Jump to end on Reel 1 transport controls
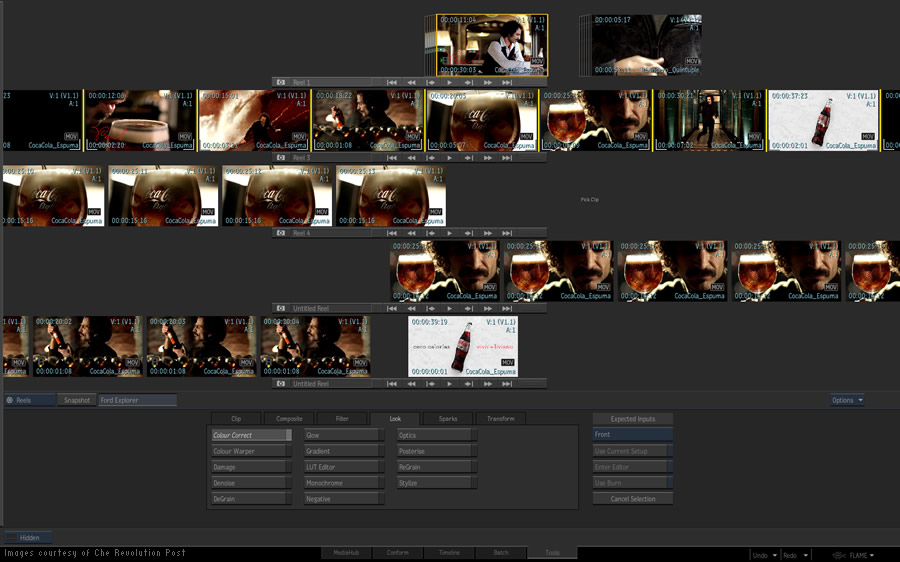The width and height of the screenshot is (900, 562). point(507,82)
